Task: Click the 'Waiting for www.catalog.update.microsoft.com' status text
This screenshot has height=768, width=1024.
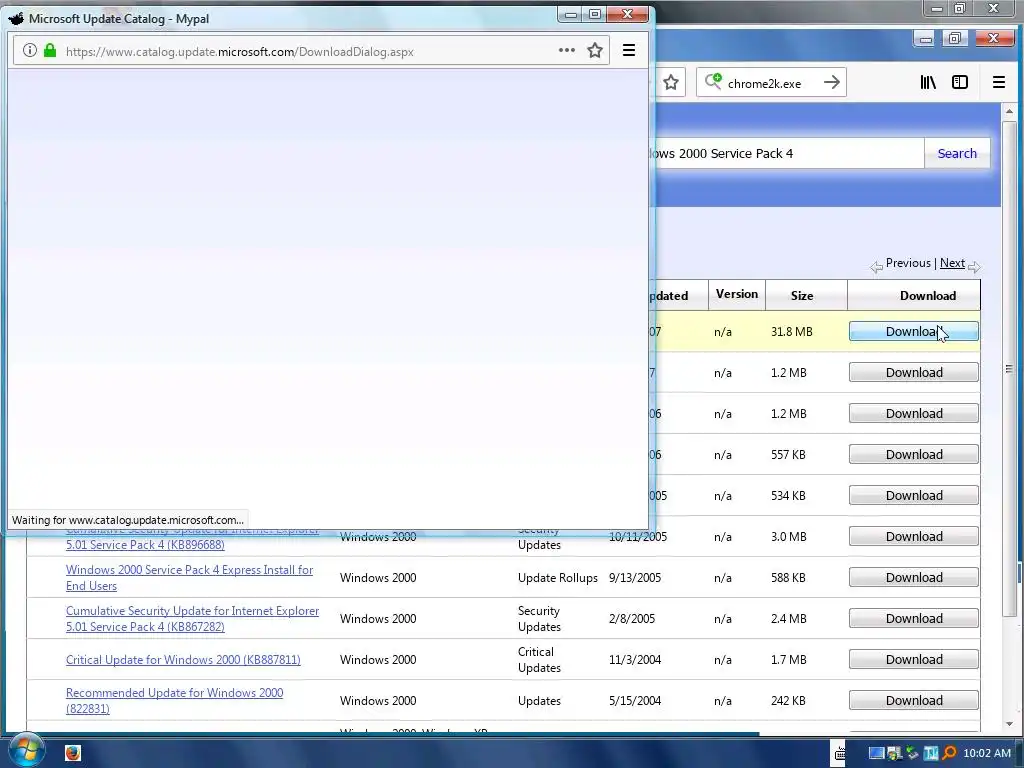Action: (x=127, y=520)
